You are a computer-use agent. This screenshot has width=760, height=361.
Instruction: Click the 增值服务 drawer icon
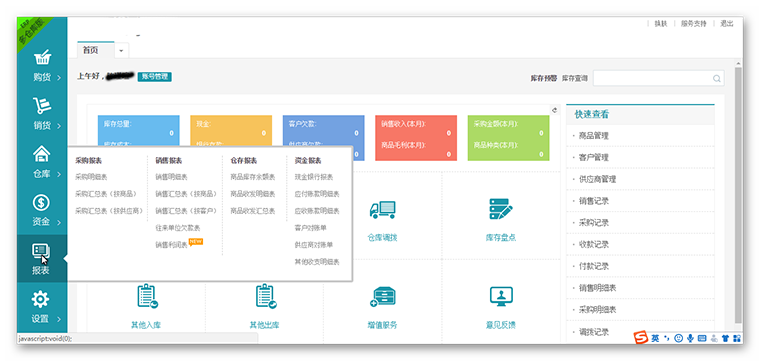(383, 297)
